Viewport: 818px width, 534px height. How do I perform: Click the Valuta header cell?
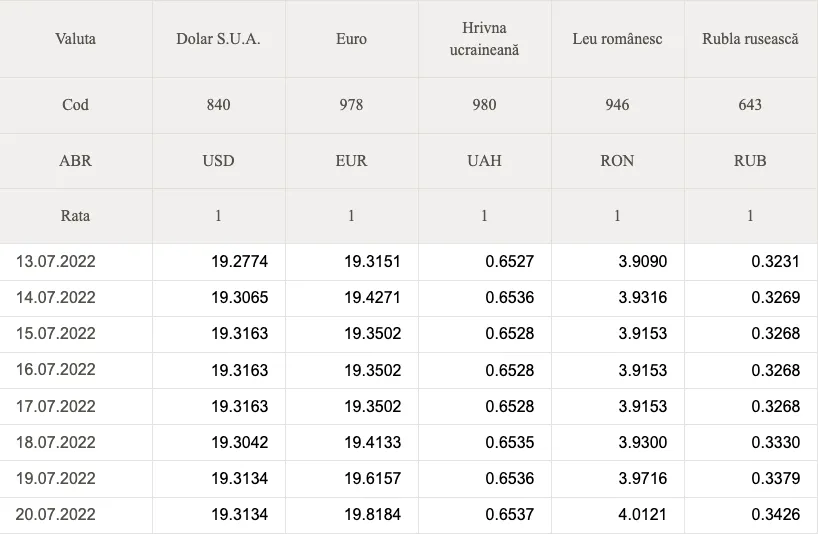pyautogui.click(x=76, y=39)
